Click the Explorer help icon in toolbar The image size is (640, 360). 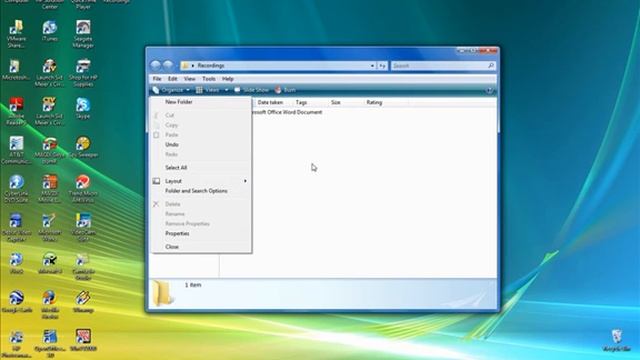489,90
